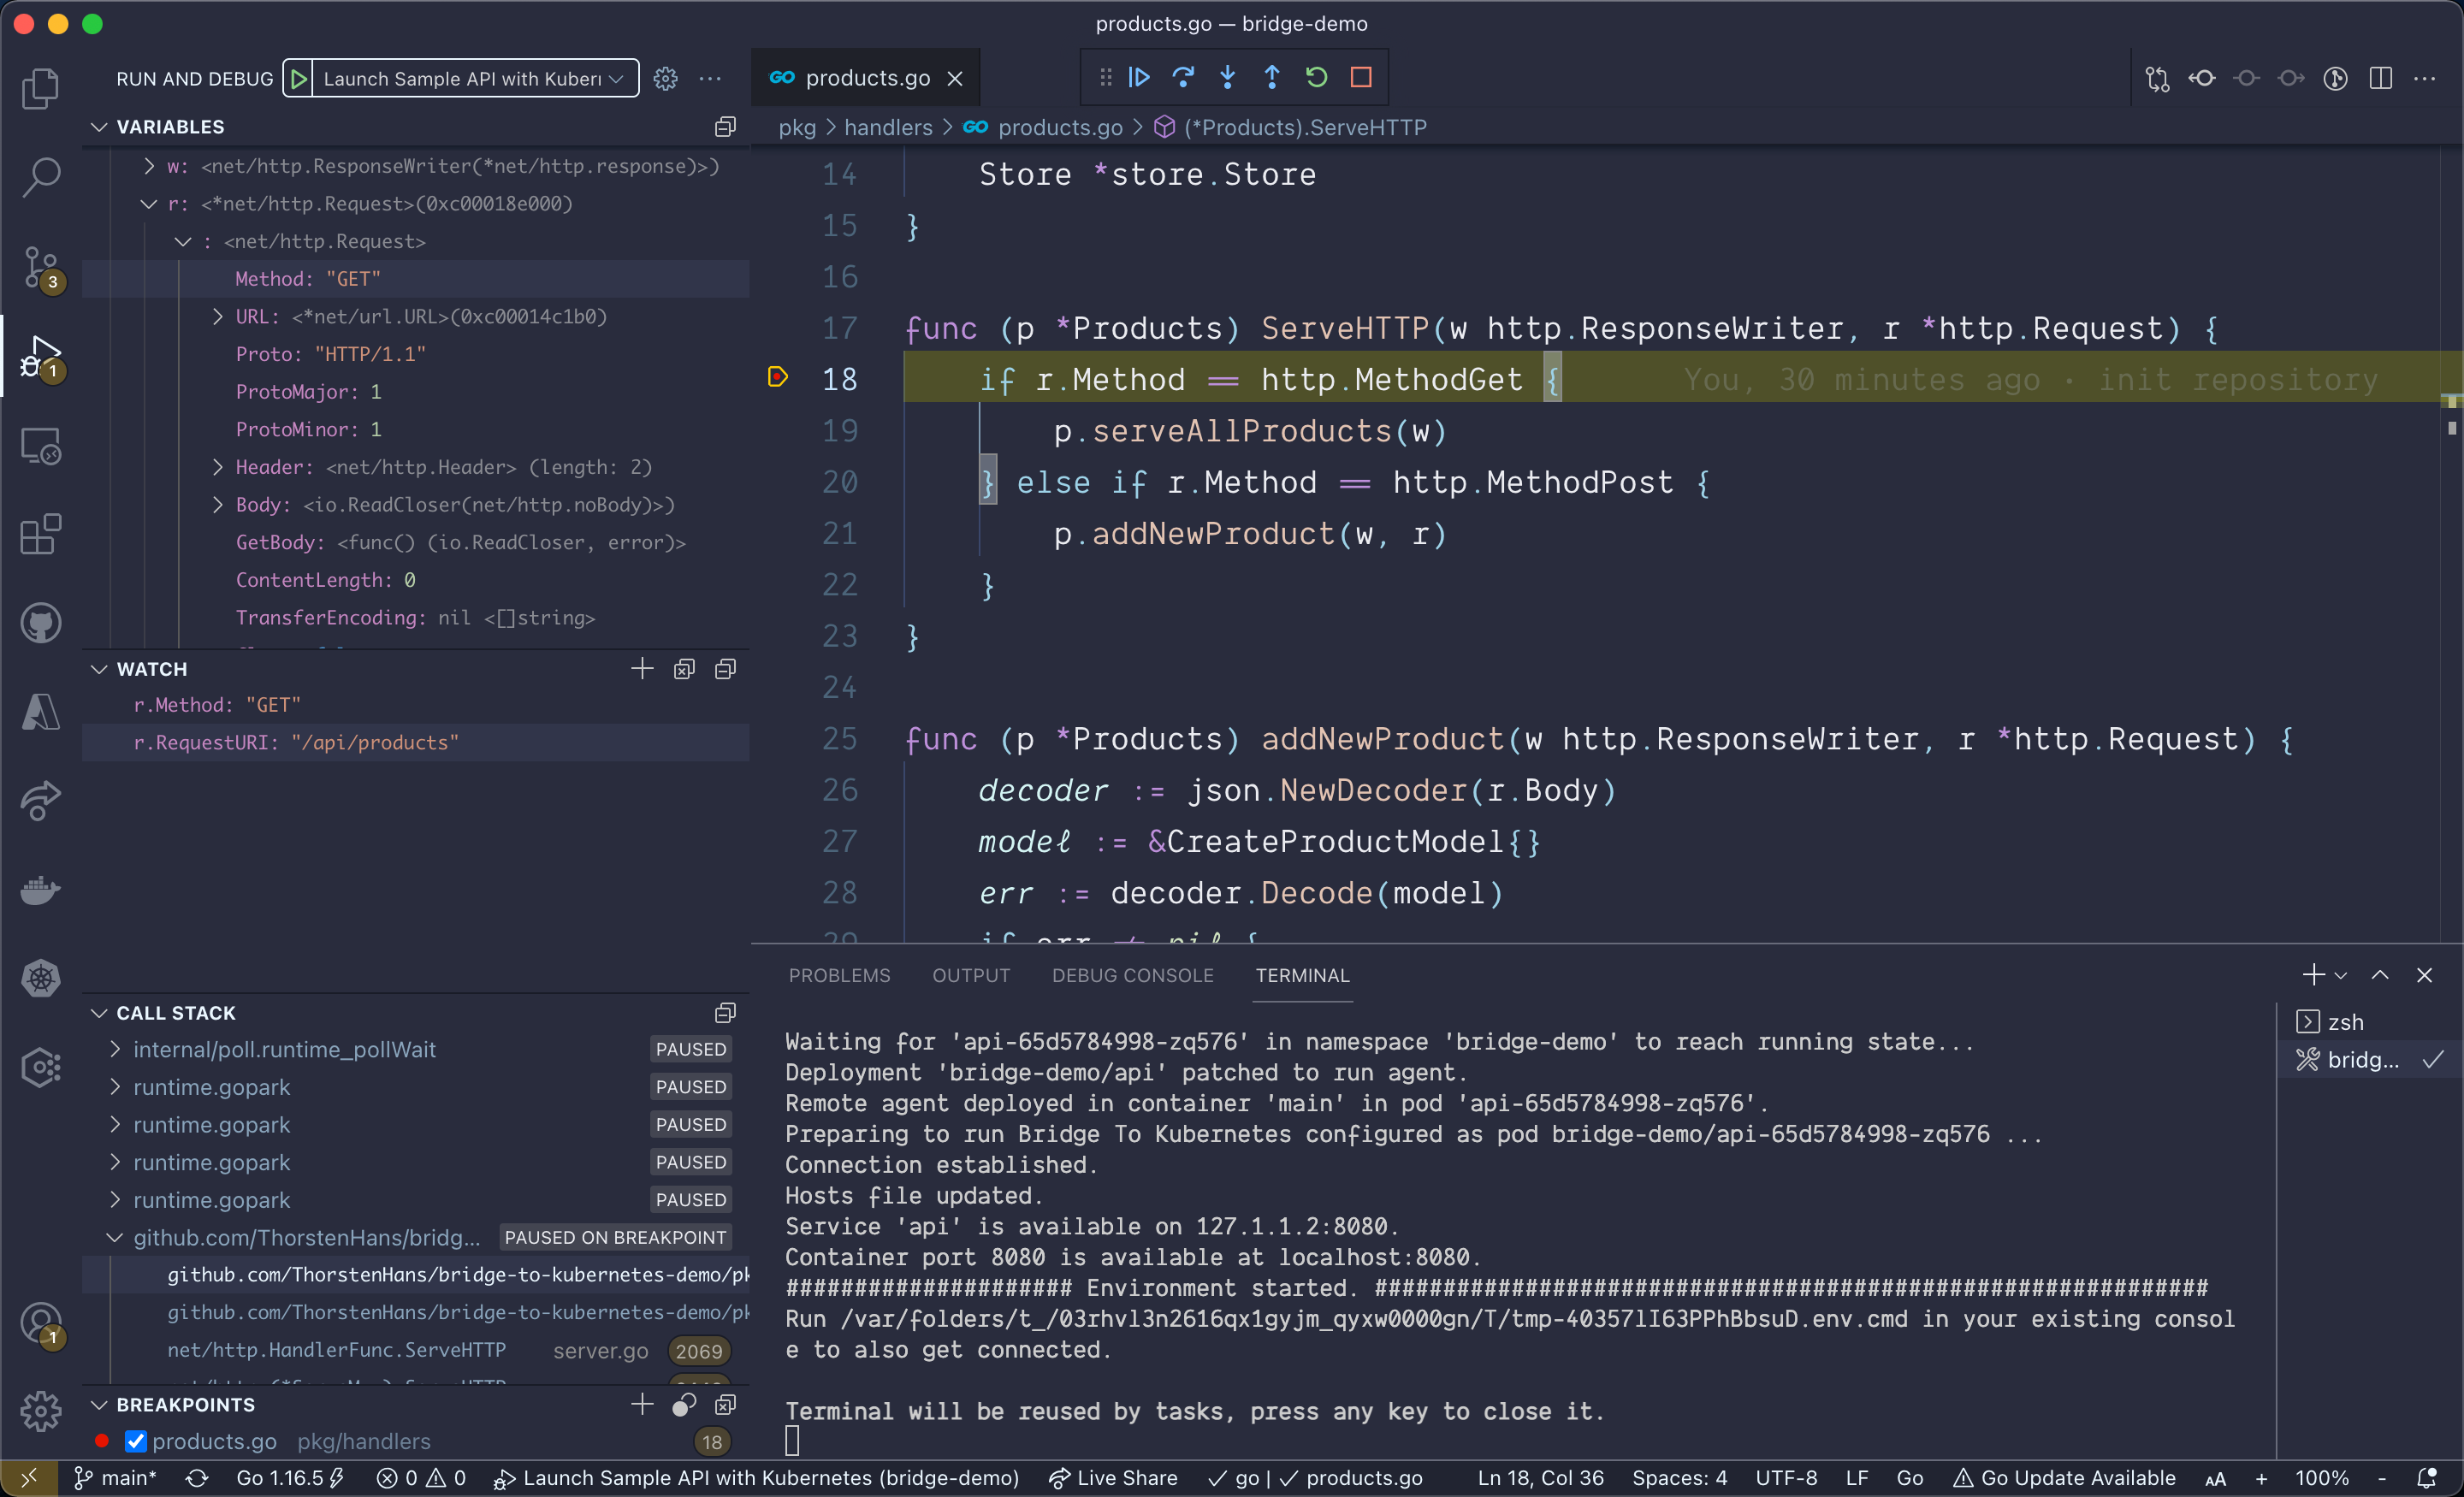The width and height of the screenshot is (2464, 1497).
Task: Open the Extensions sidebar view
Action: [x=40, y=534]
